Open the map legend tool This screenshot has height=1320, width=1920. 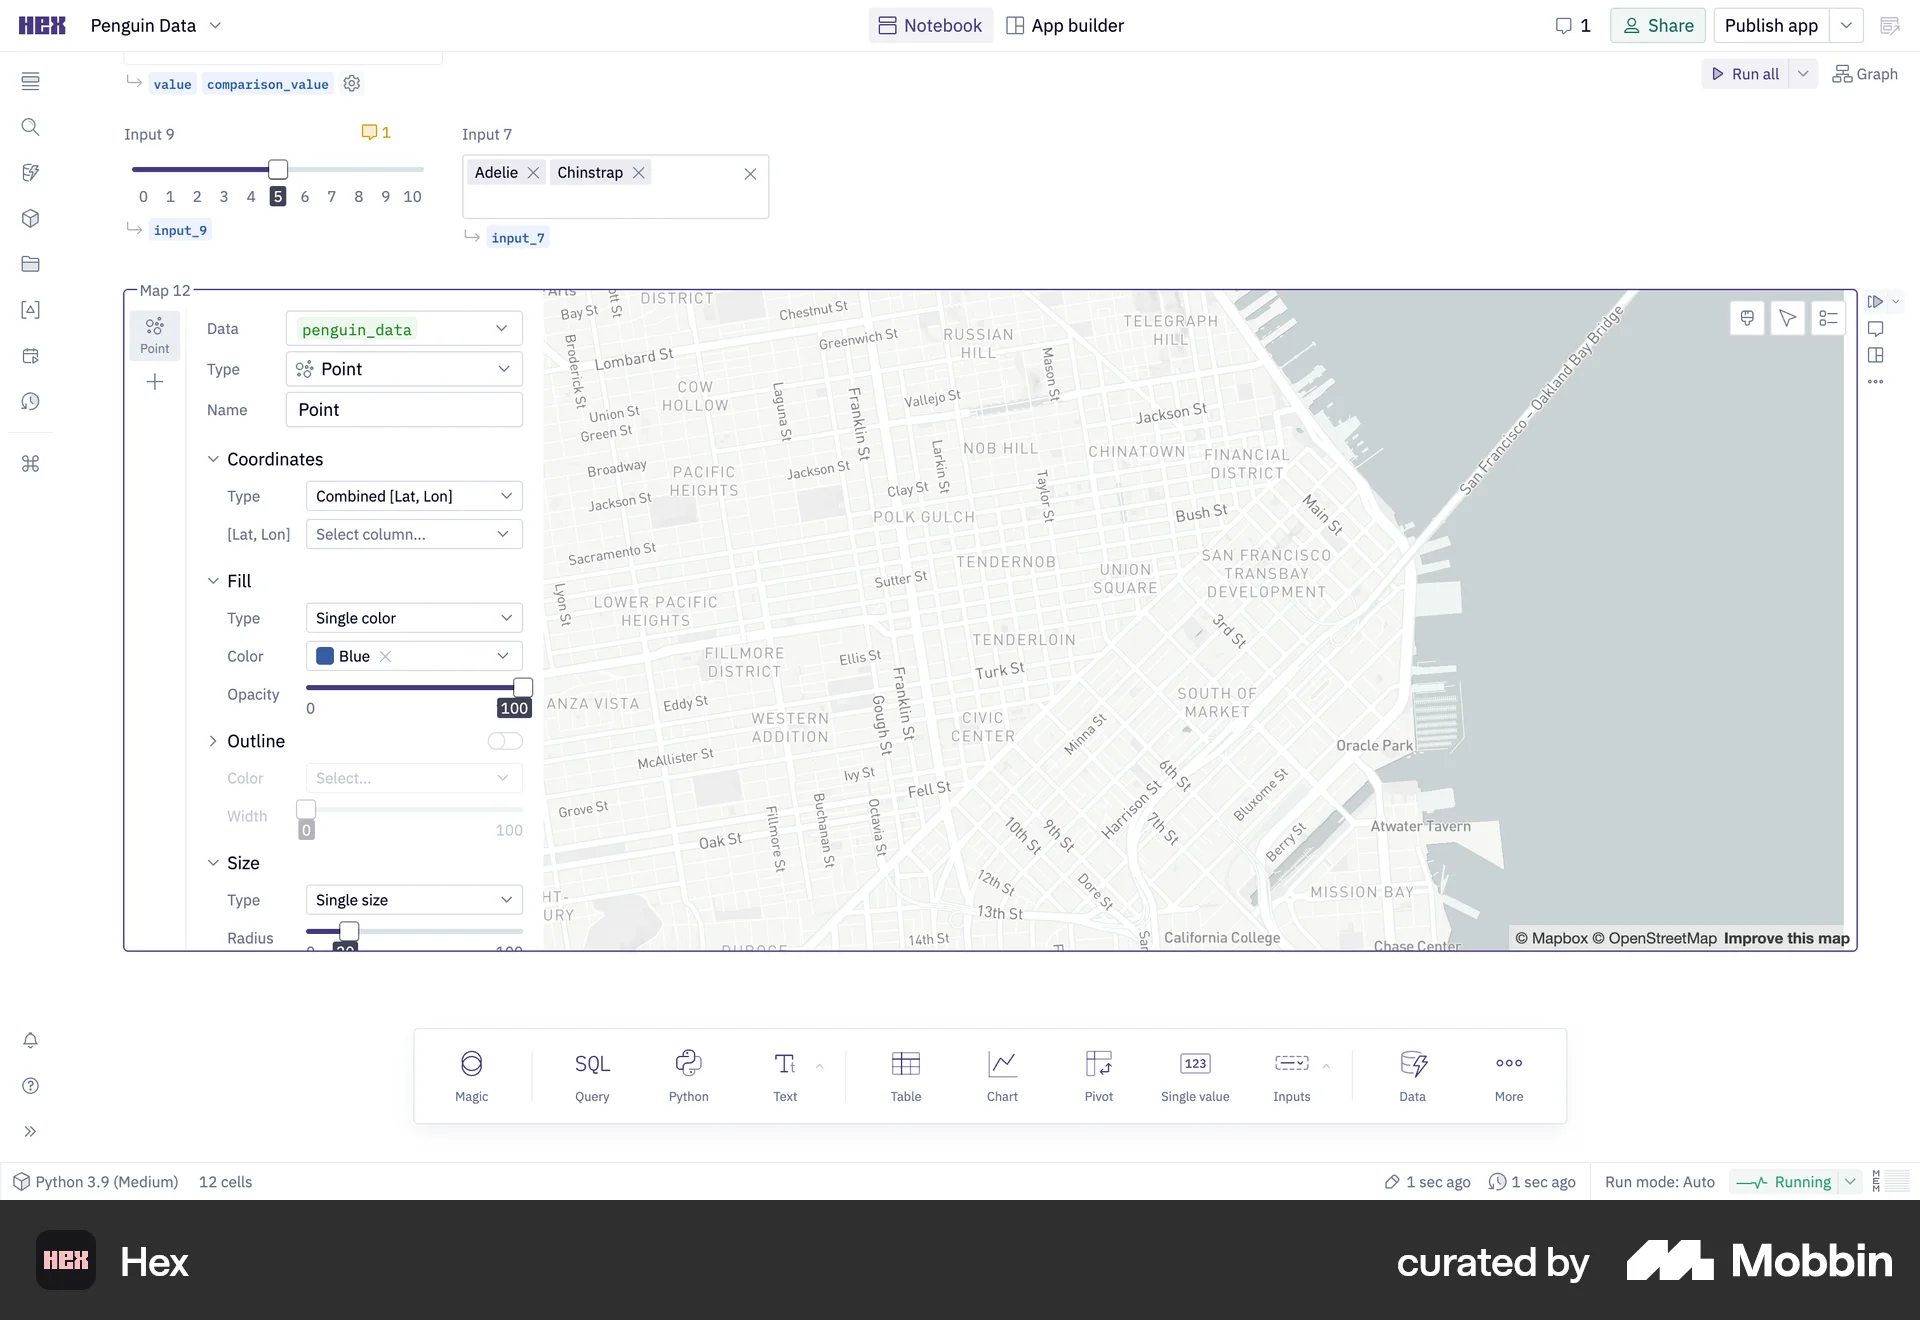(1829, 317)
